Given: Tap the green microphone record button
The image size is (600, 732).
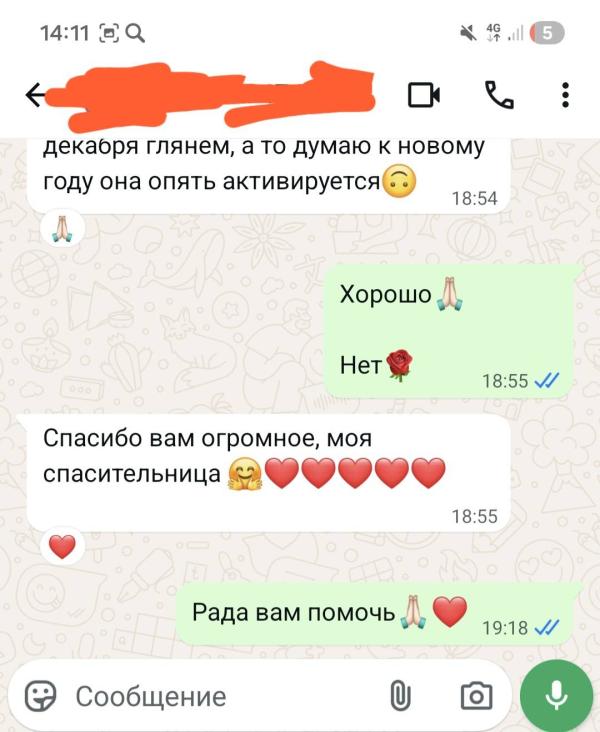Looking at the screenshot, I should pos(557,696).
